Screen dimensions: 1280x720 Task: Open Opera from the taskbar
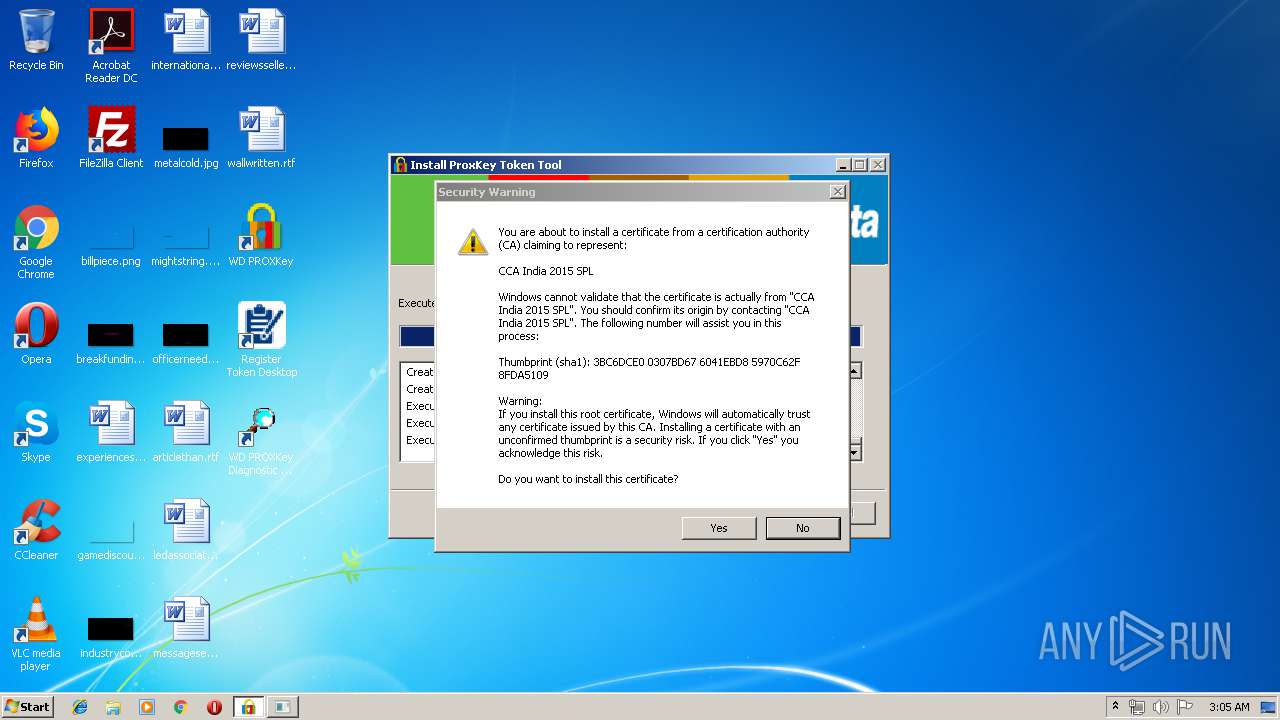(214, 707)
